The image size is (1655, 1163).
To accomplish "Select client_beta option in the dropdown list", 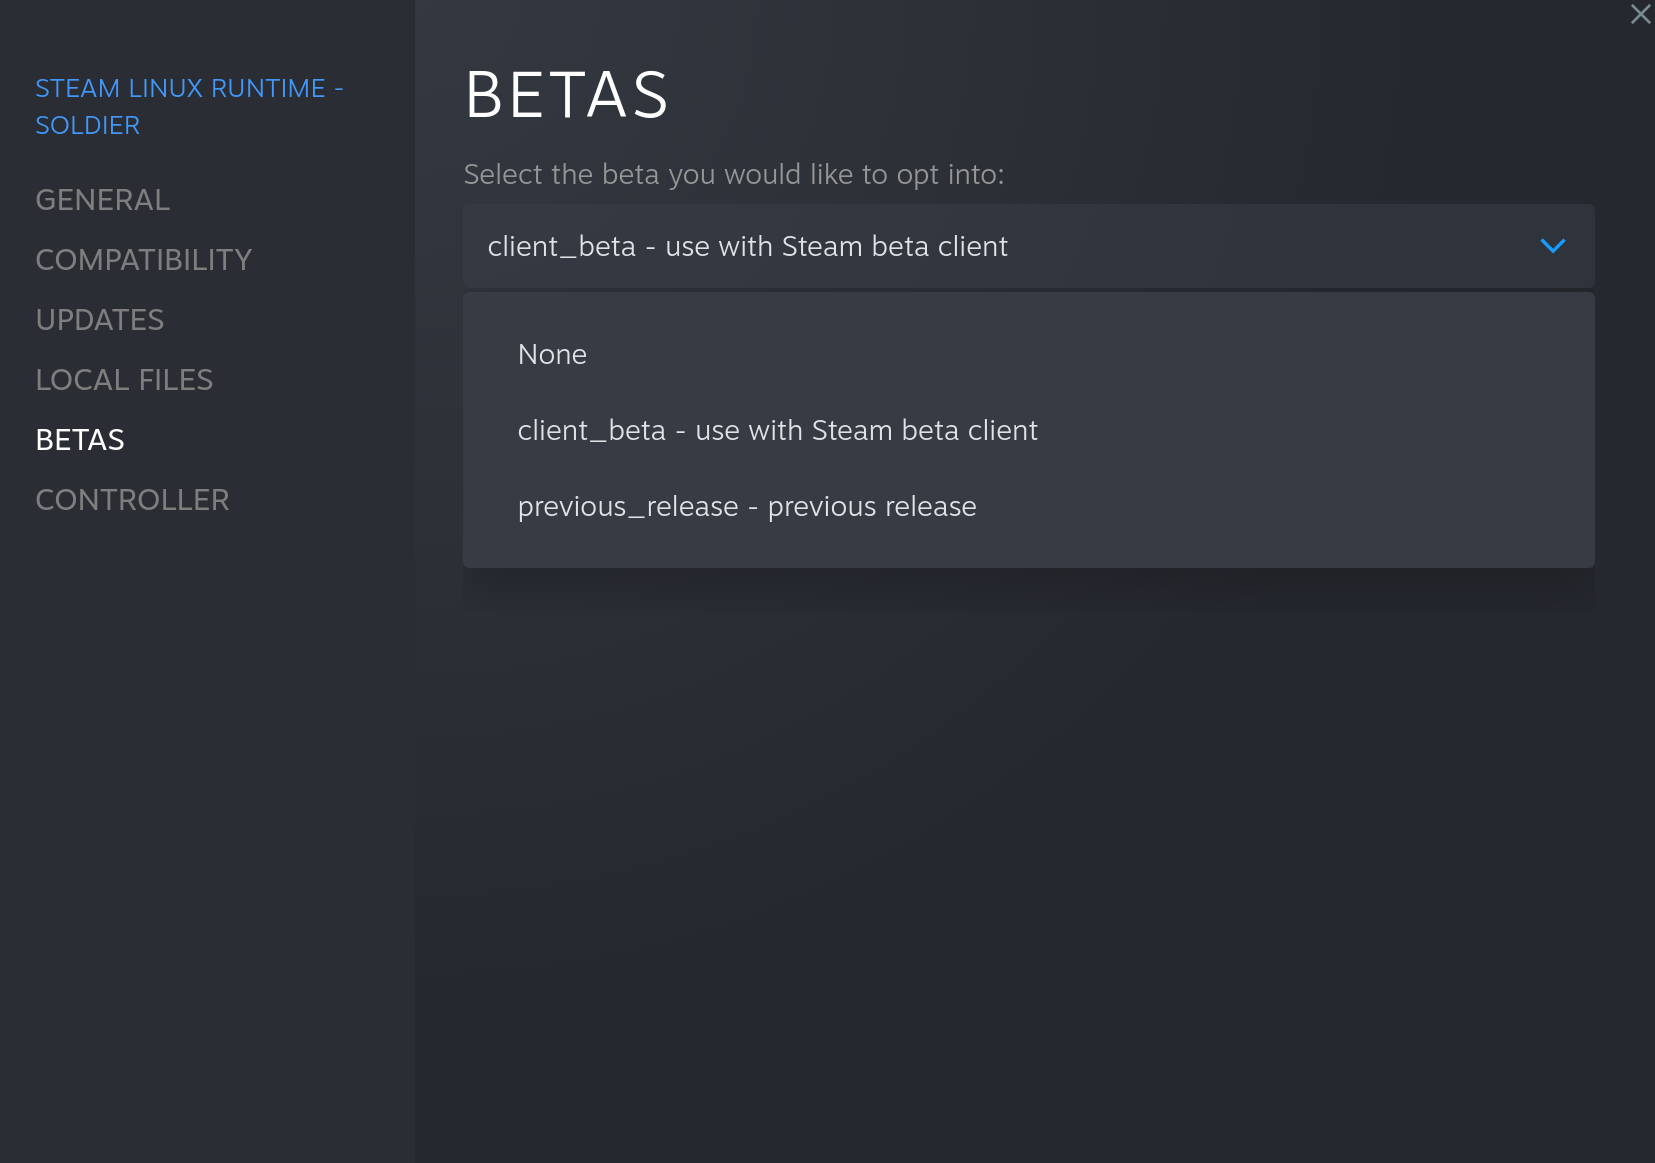I will point(1028,430).
